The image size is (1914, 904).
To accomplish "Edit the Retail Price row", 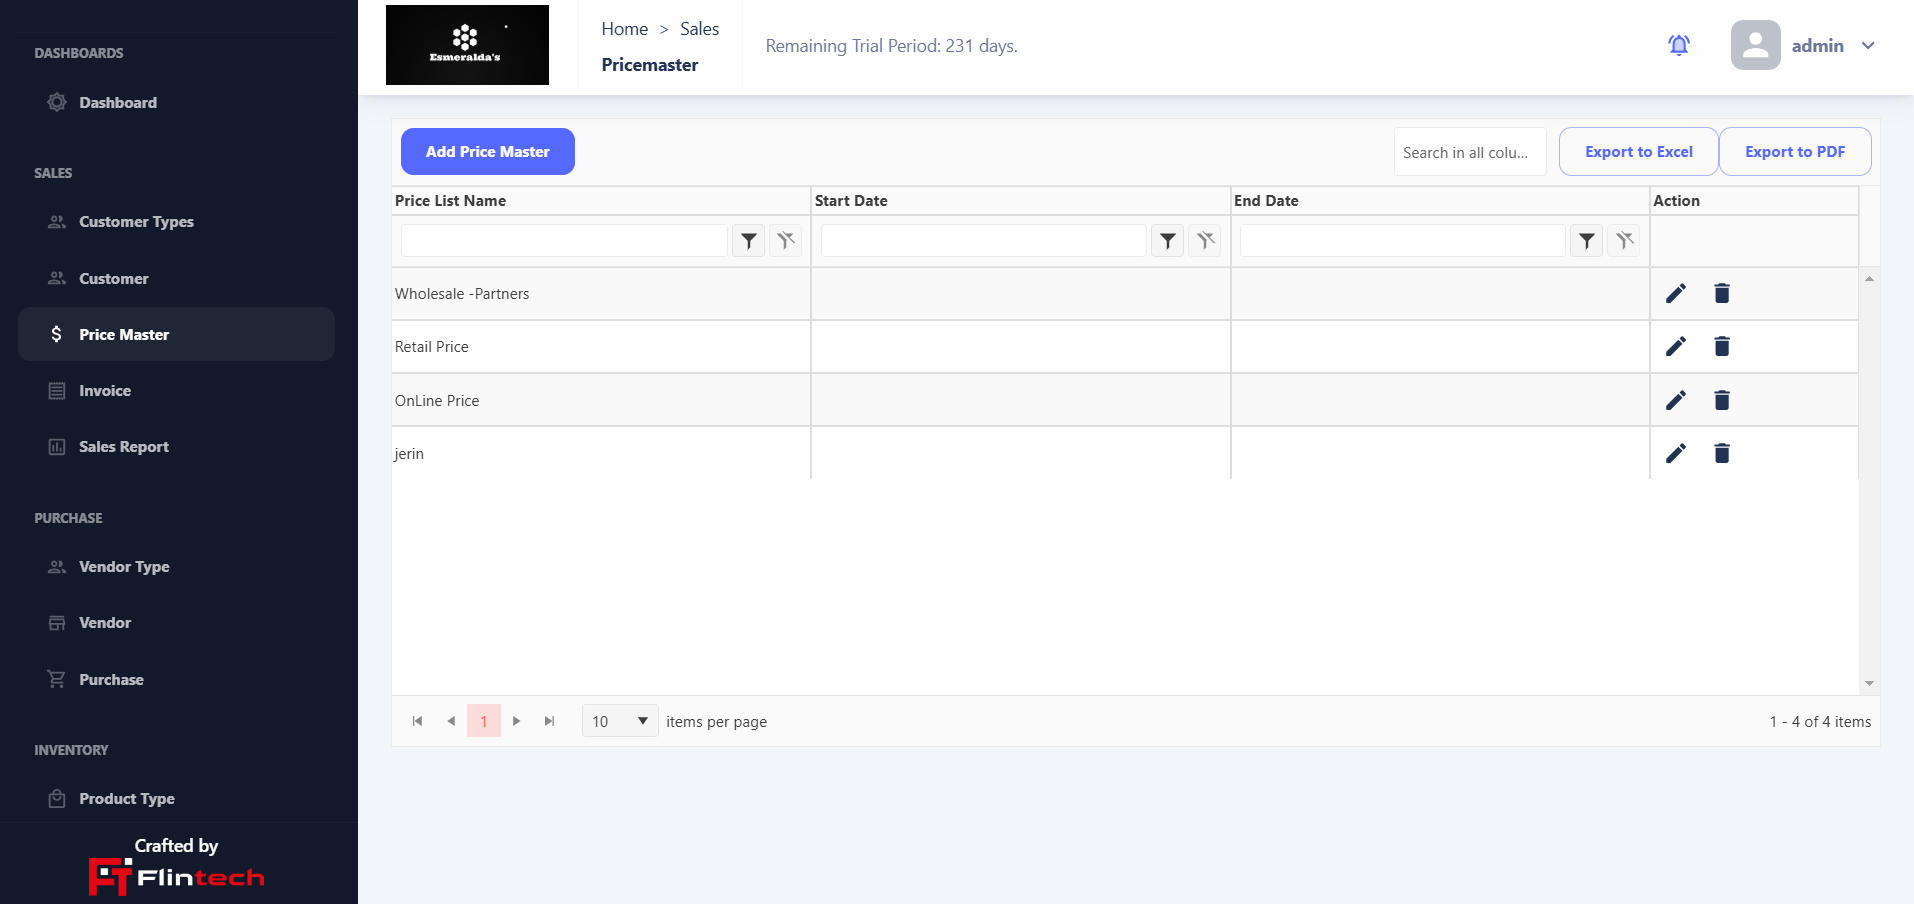I will tap(1675, 346).
